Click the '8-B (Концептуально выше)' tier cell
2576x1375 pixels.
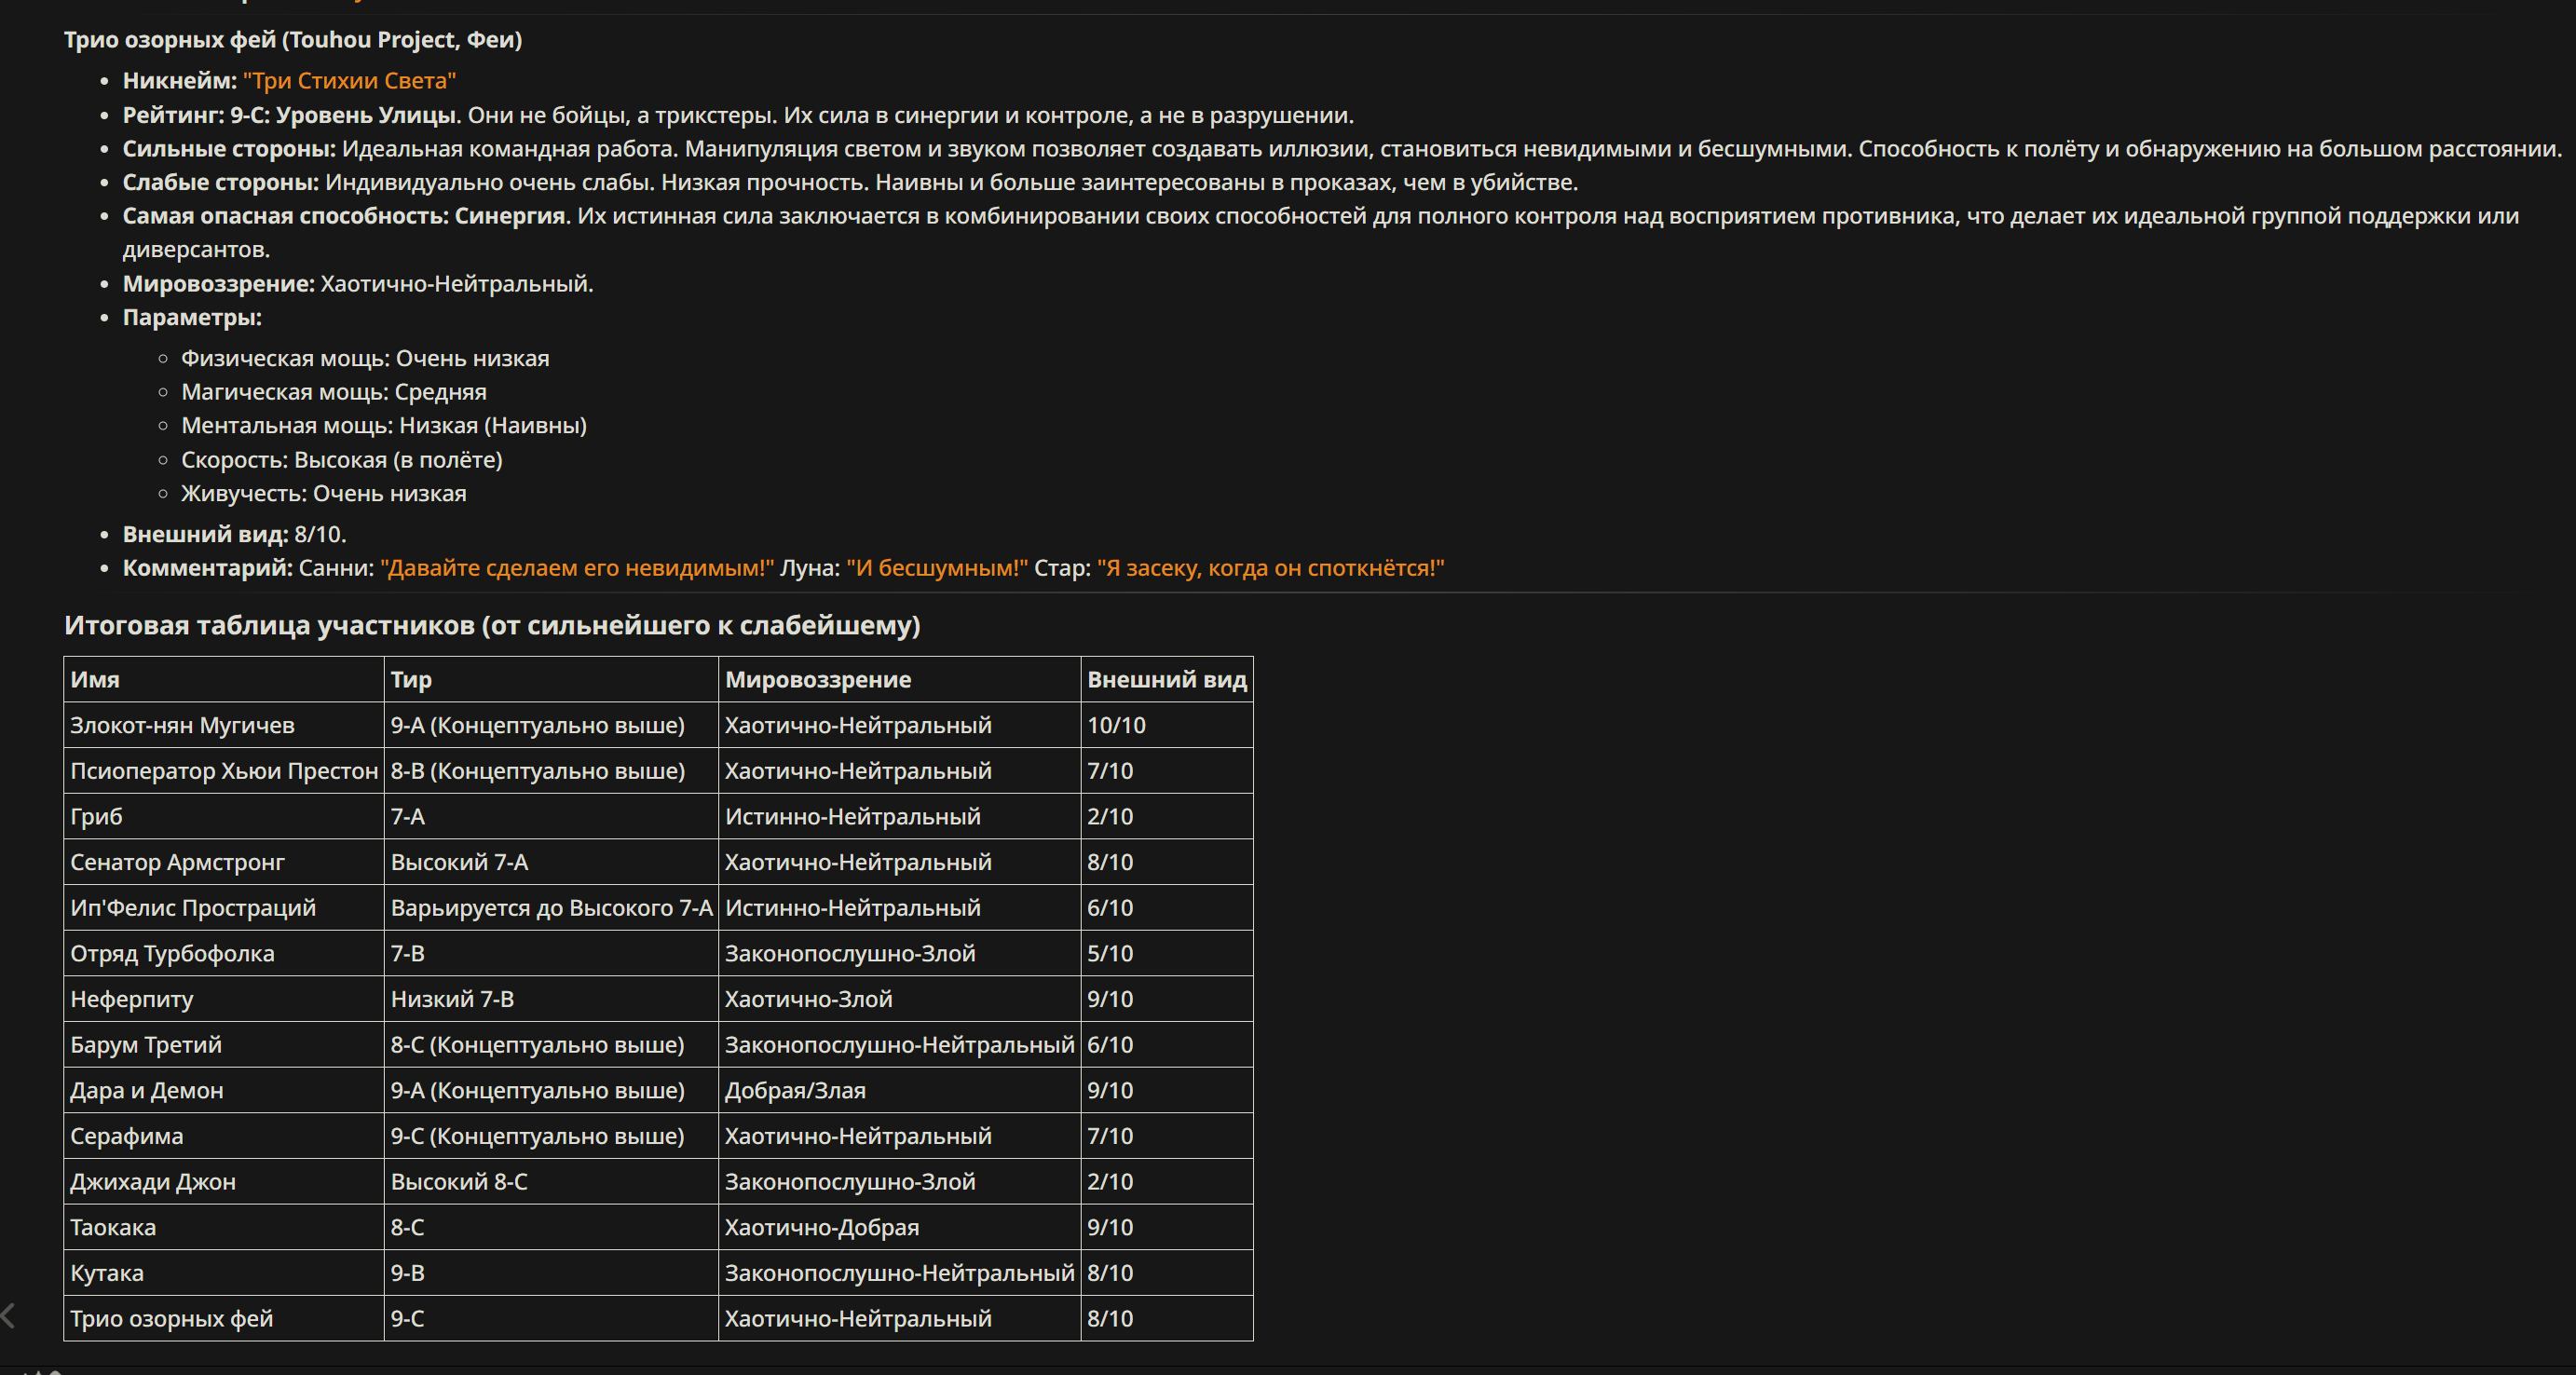[x=551, y=771]
